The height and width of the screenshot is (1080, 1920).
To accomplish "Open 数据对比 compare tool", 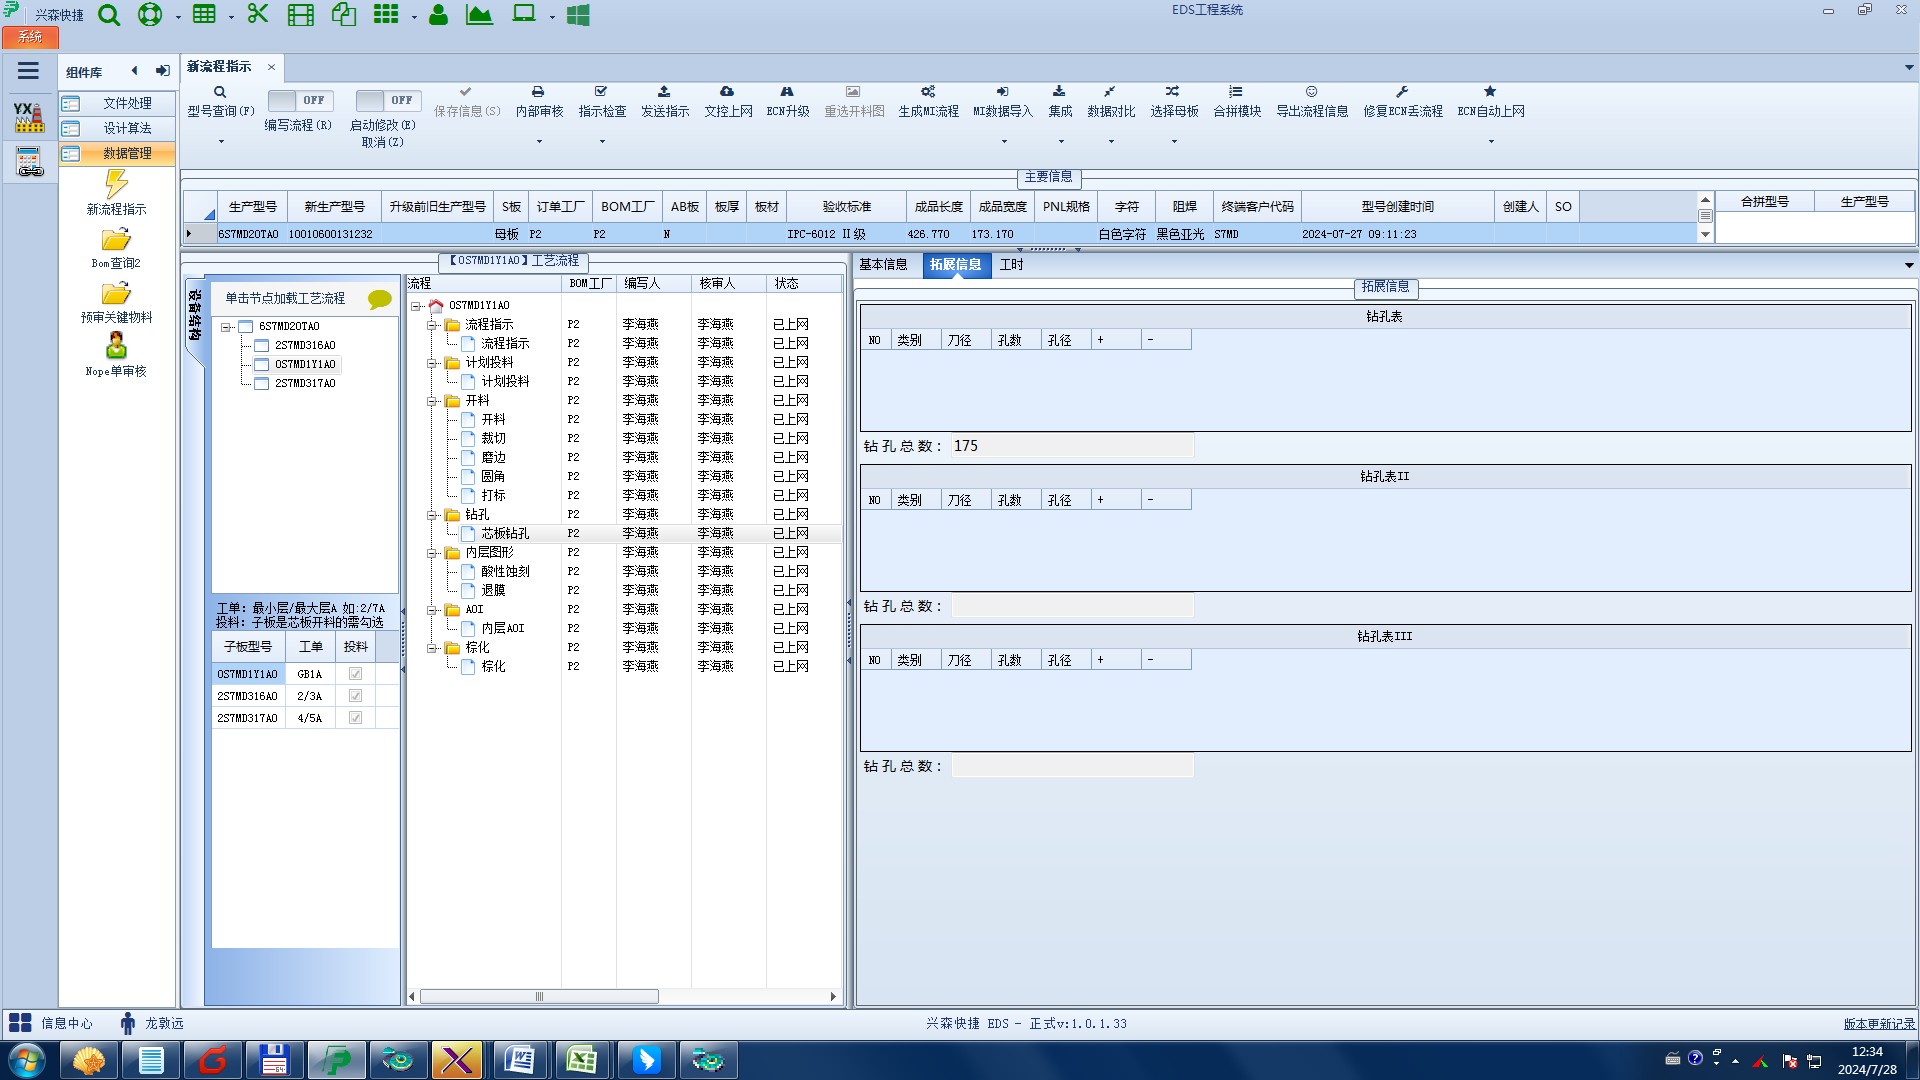I will click(1111, 101).
